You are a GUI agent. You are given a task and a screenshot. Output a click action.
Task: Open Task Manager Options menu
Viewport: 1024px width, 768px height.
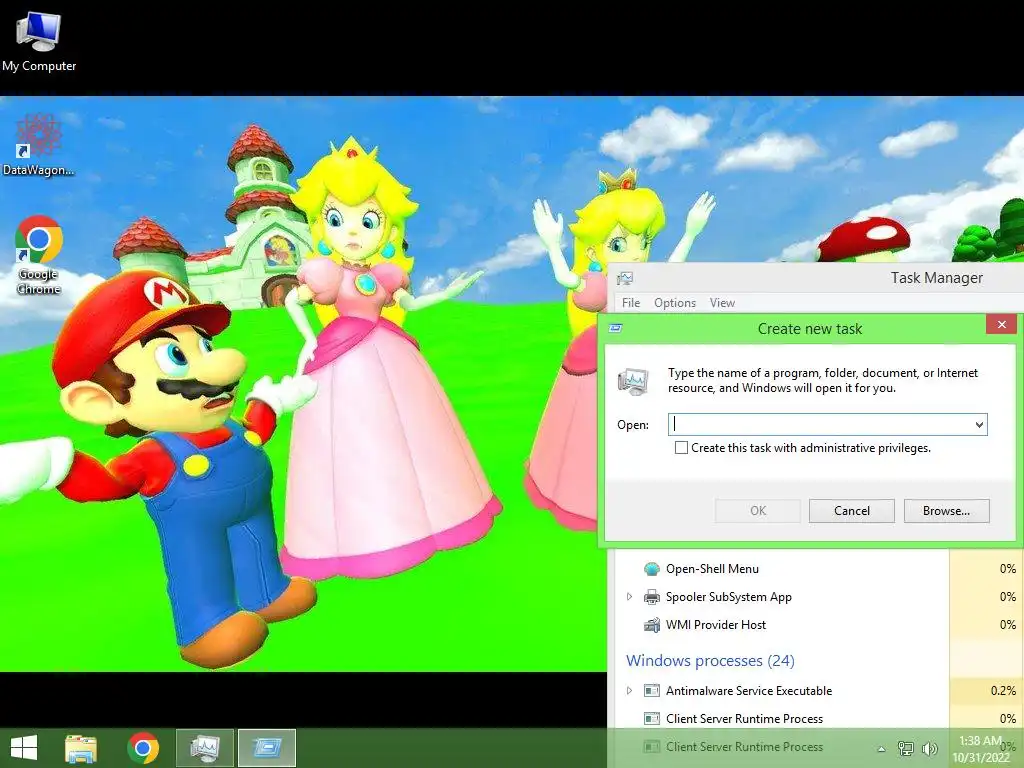675,303
